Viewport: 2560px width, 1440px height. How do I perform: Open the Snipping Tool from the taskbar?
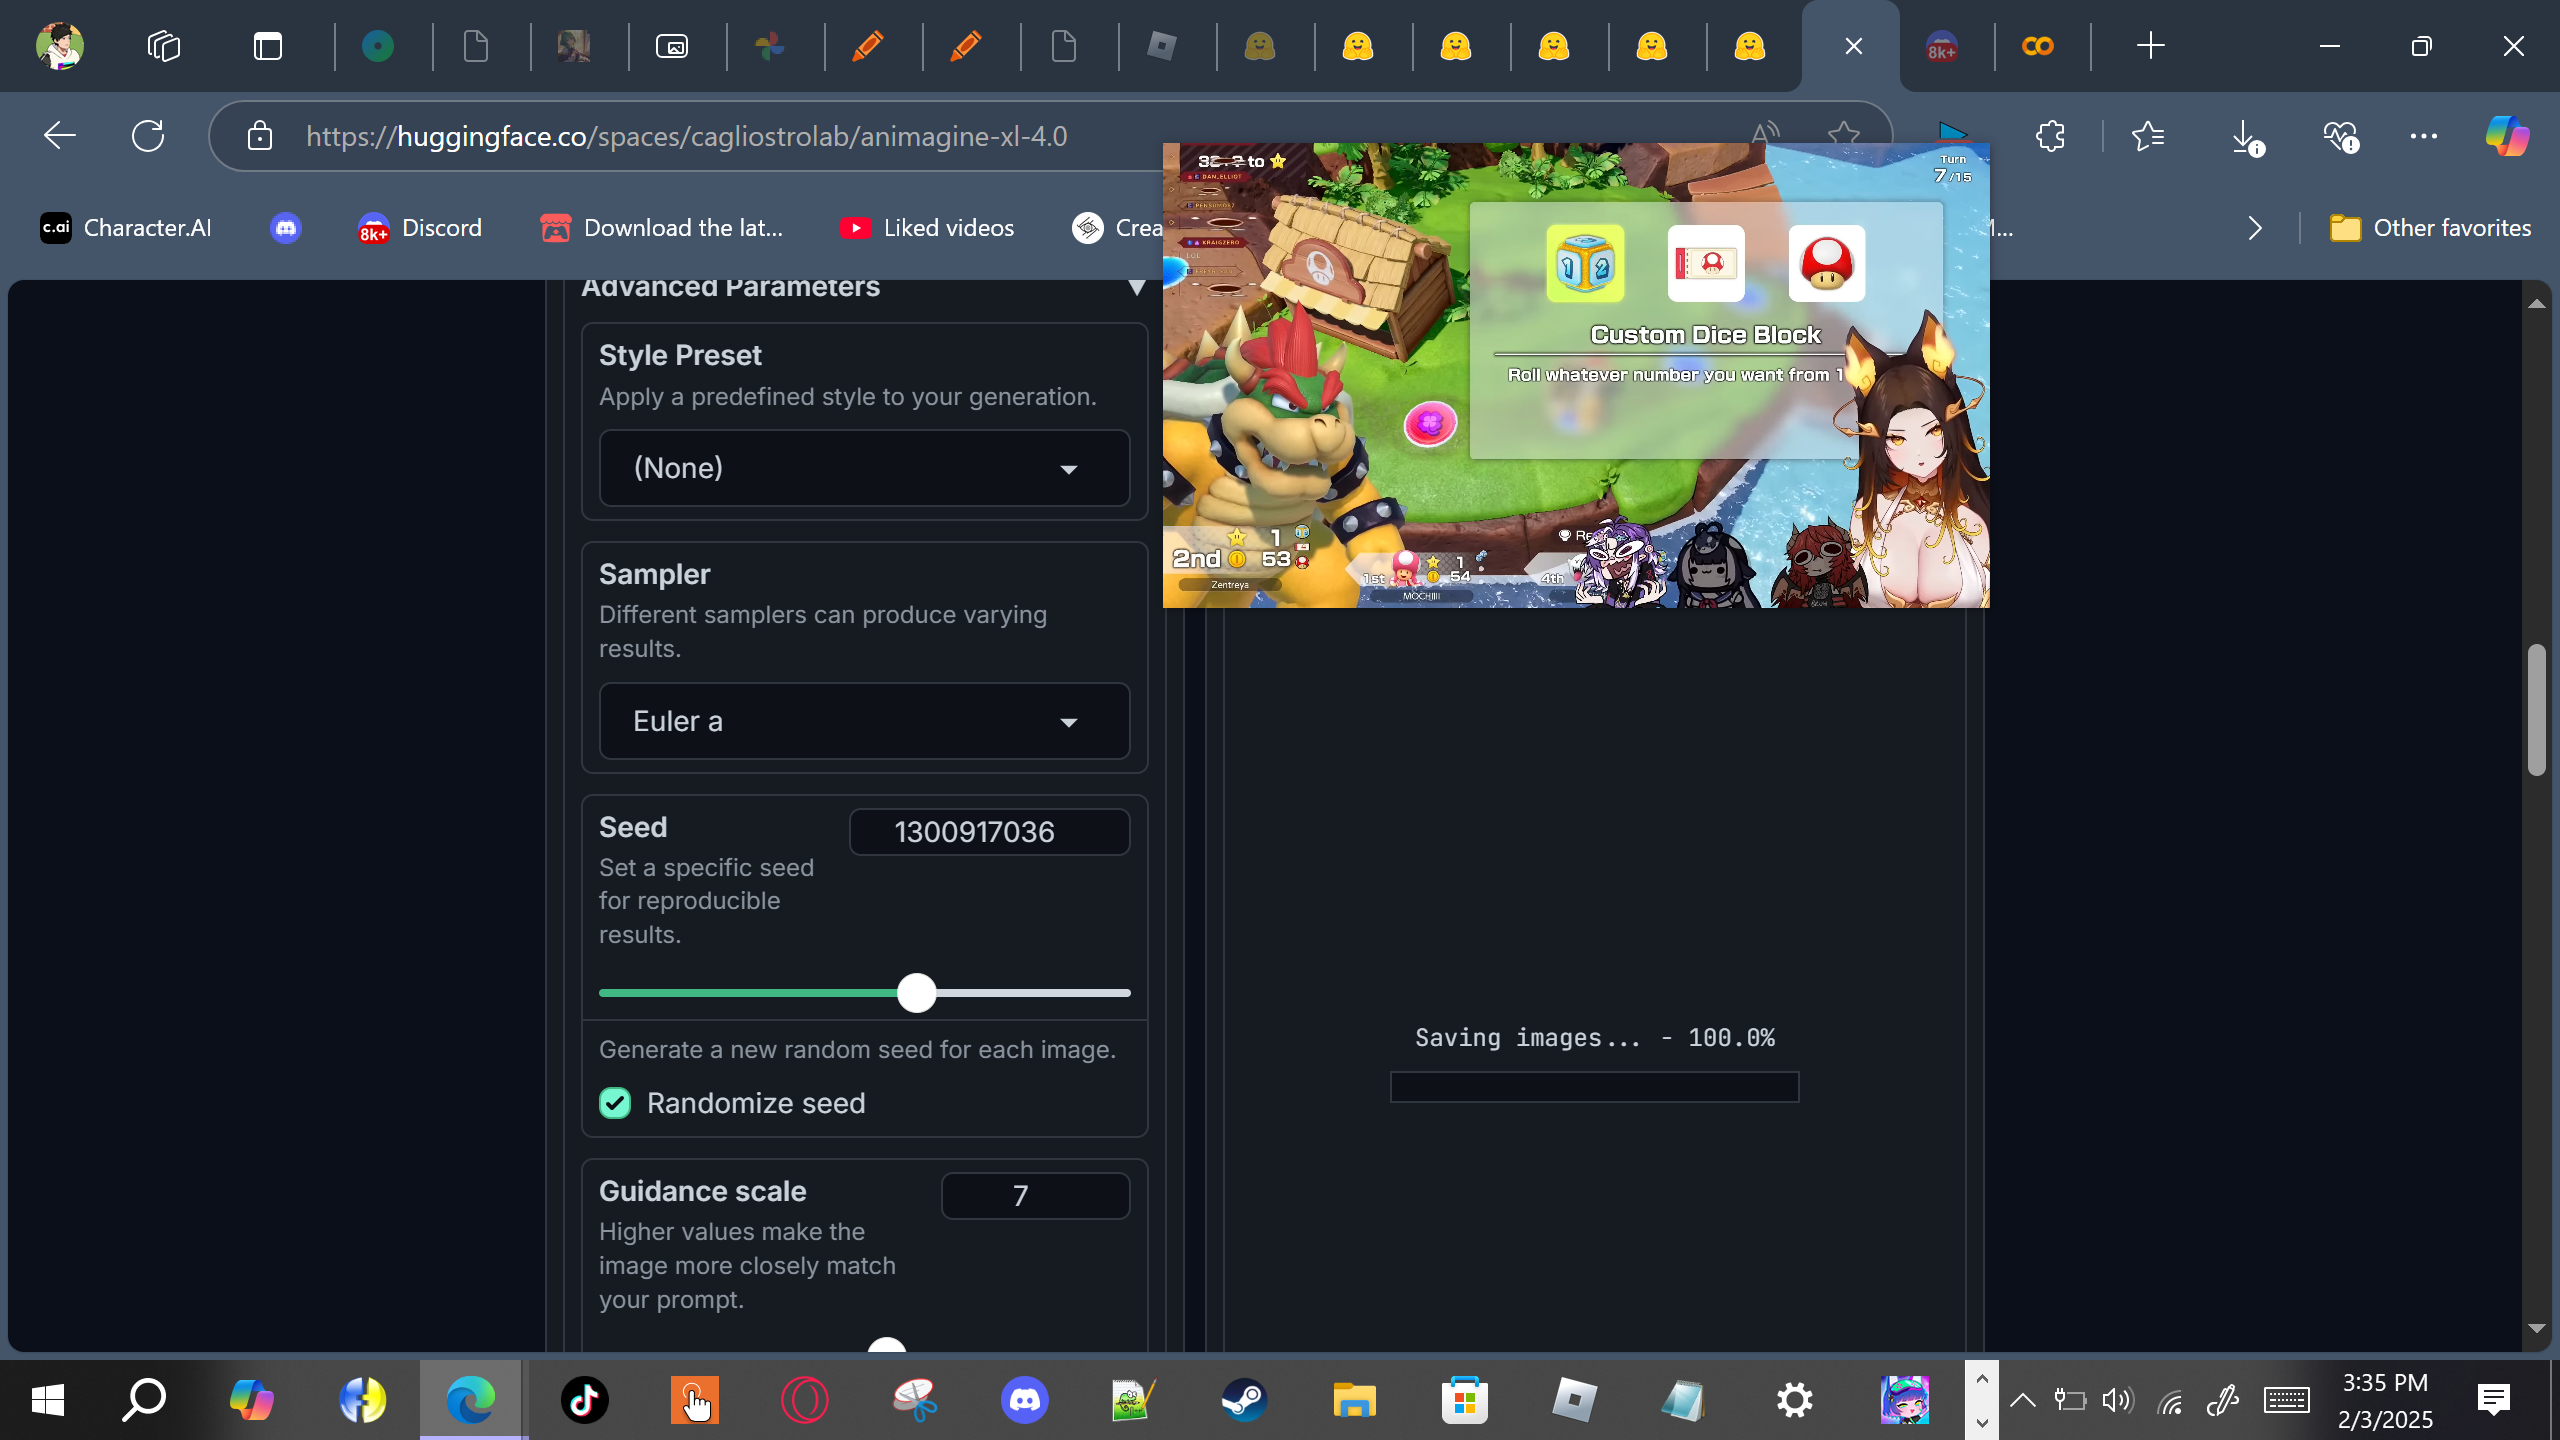pos(914,1400)
